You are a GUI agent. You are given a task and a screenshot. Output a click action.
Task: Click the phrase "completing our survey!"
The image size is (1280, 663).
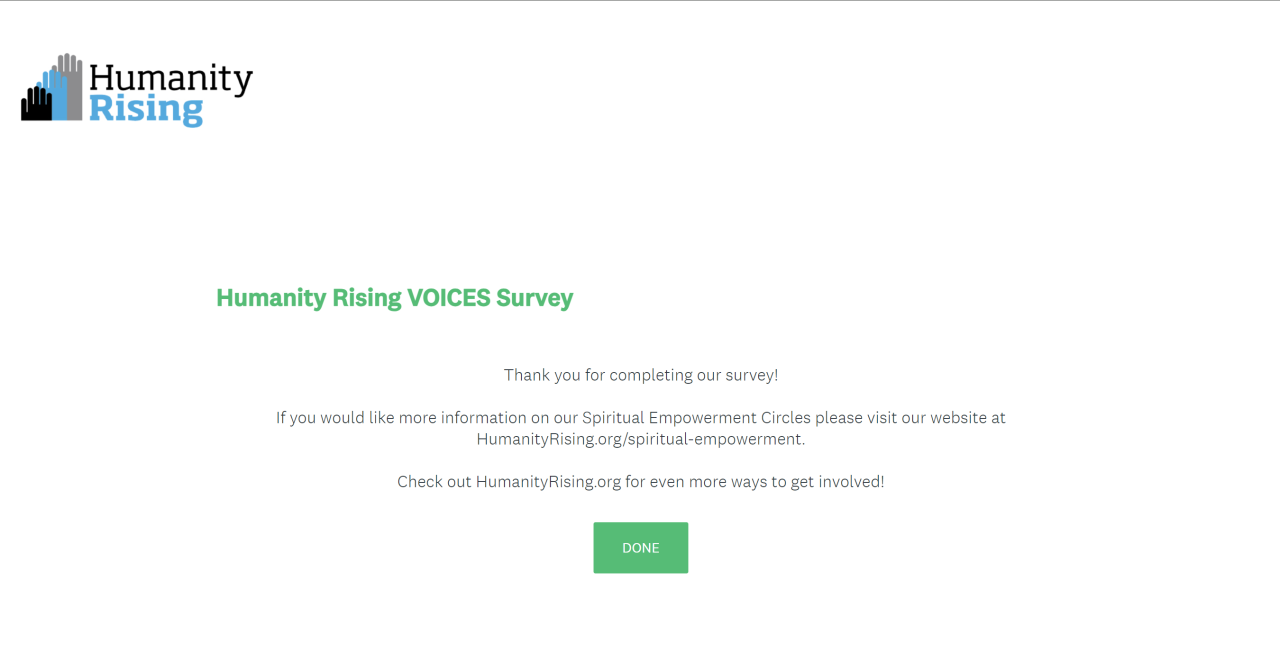(x=693, y=376)
